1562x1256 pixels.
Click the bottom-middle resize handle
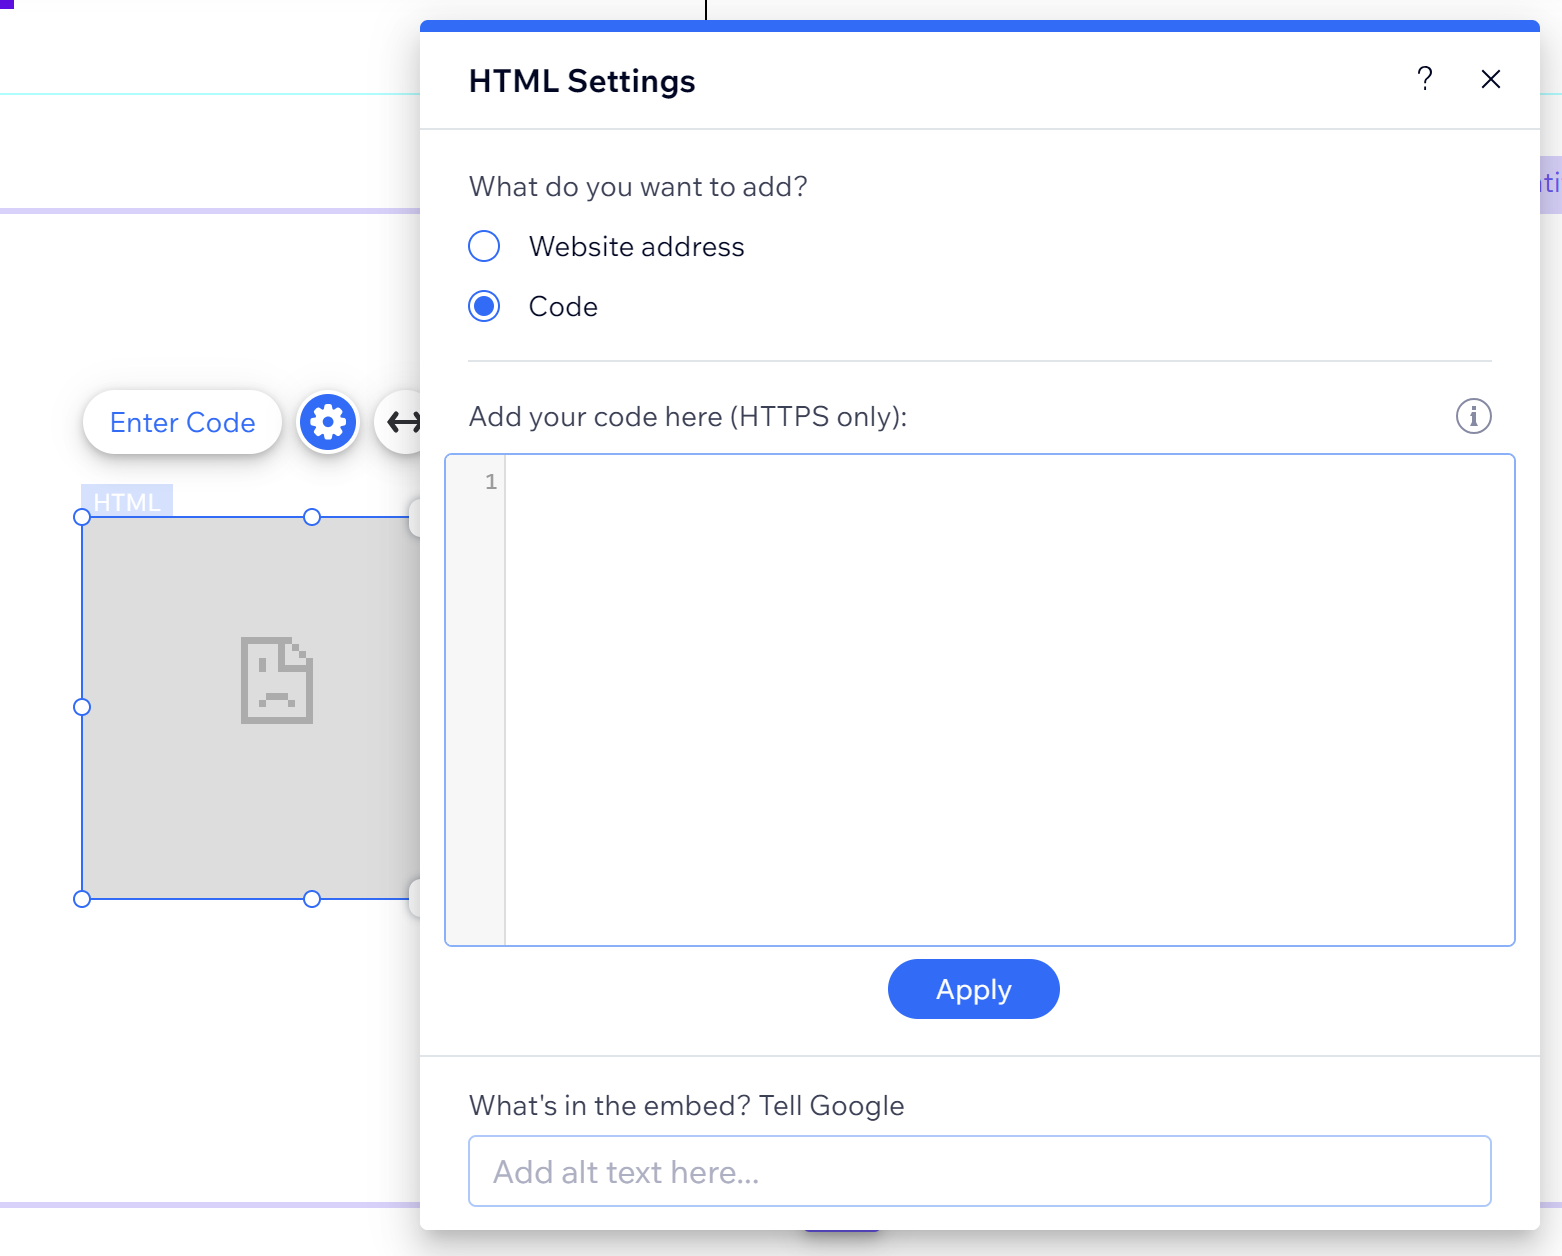[312, 899]
